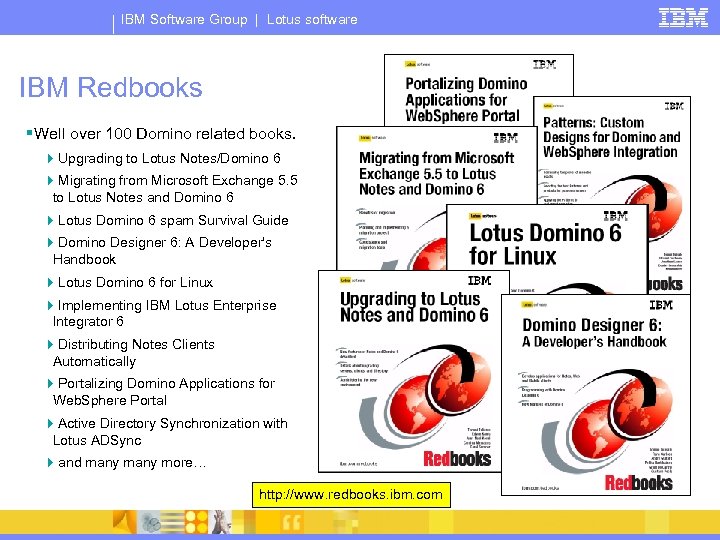This screenshot has height=540, width=720.
Task: Click Redbooks logo on the Upgrading cover
Action: (457, 458)
